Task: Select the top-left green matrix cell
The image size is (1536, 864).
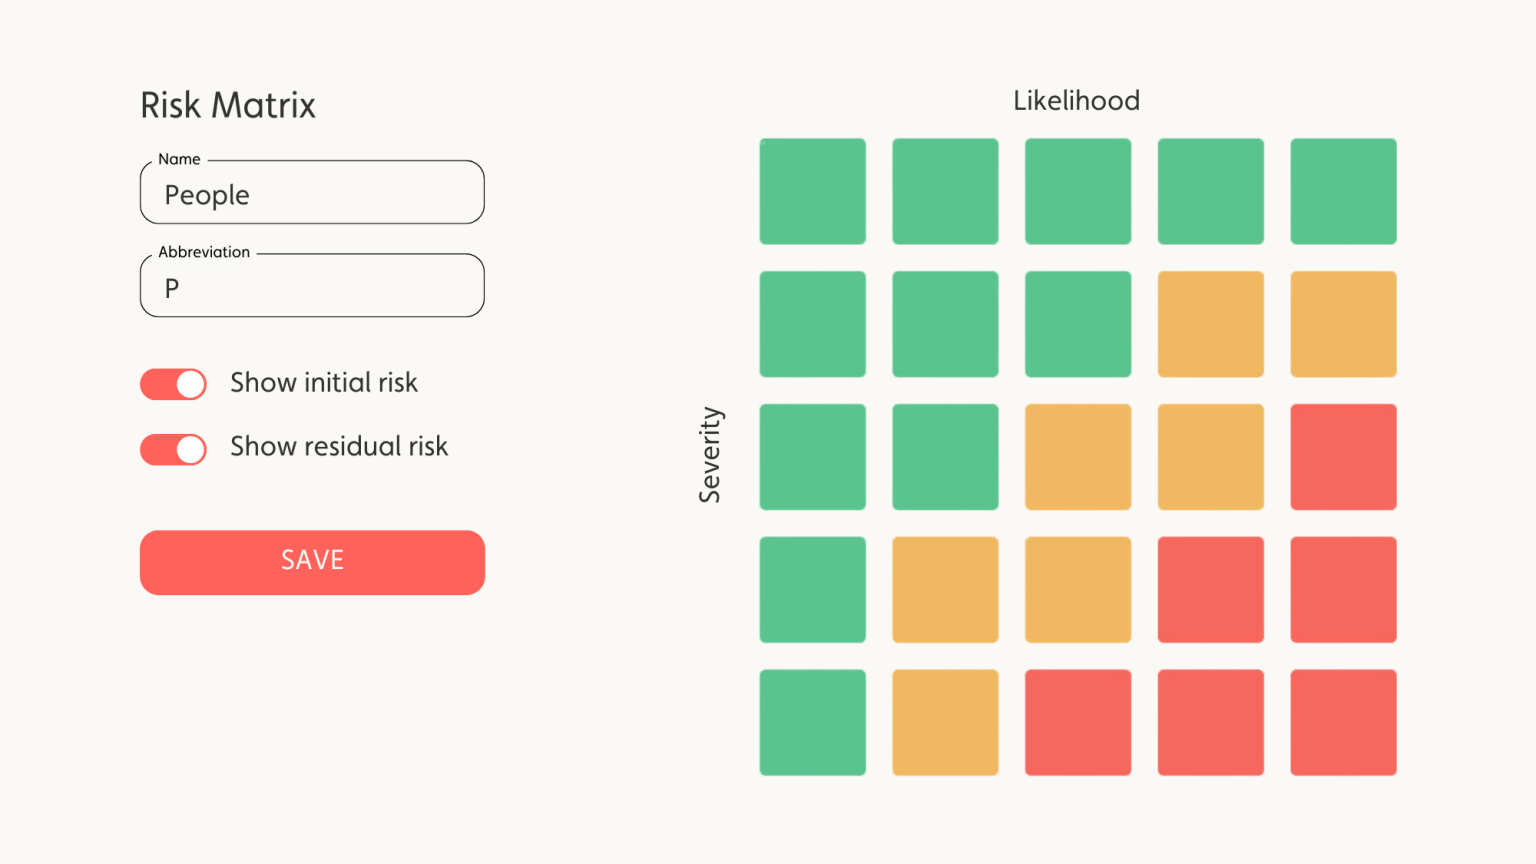Action: pos(812,191)
